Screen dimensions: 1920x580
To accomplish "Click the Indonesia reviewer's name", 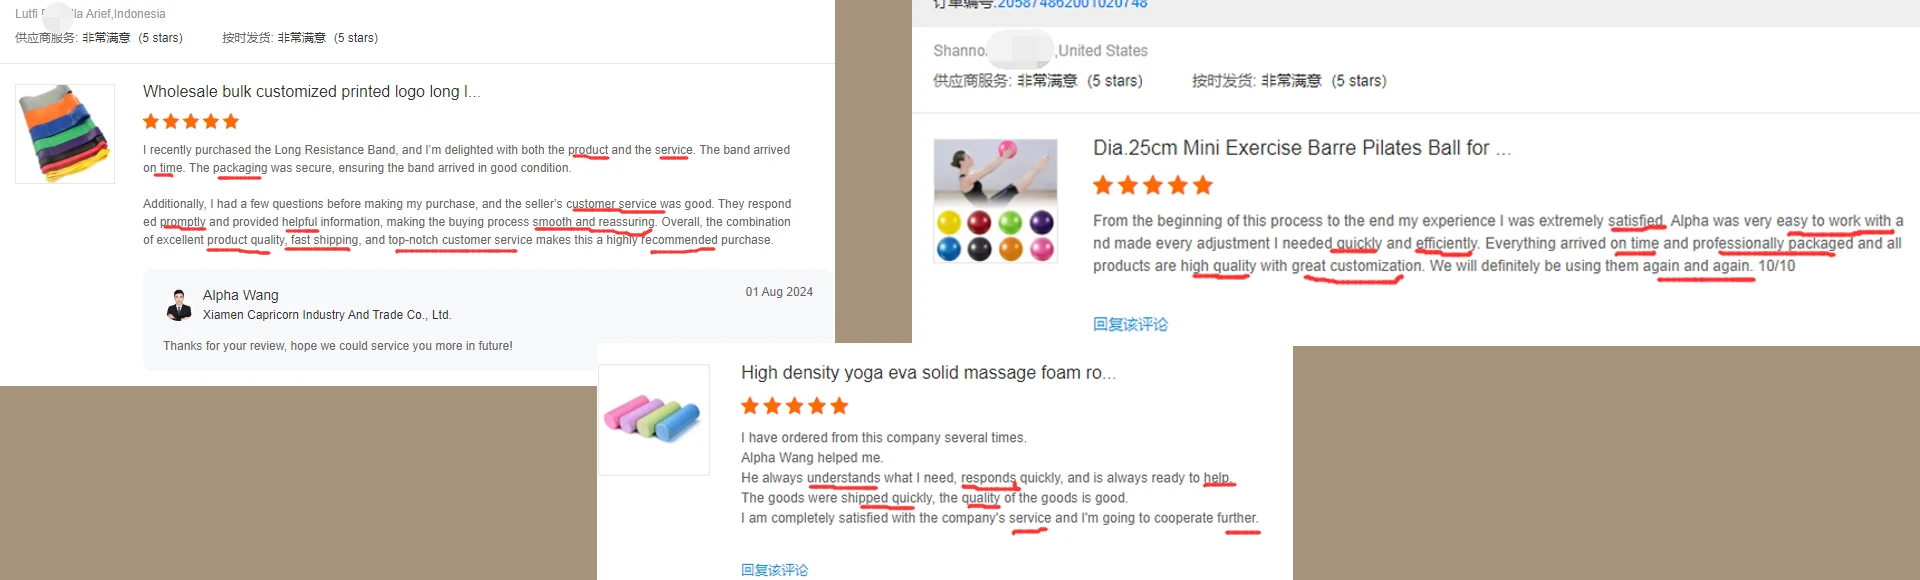I will coord(90,14).
